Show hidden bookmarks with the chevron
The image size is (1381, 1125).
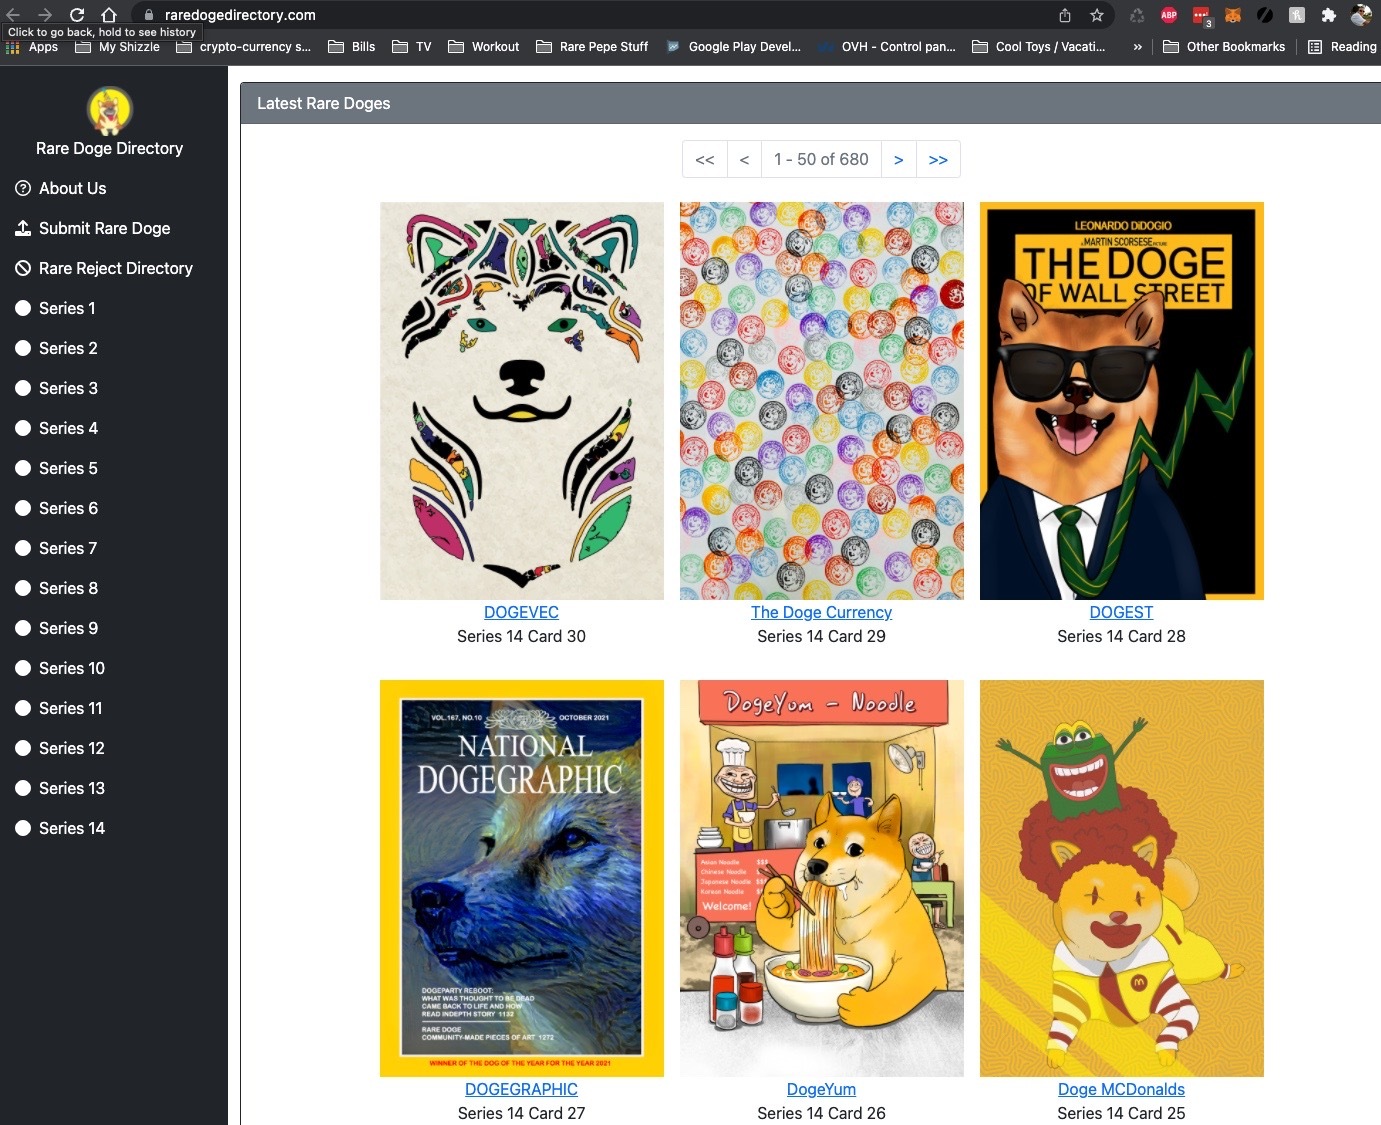tap(1137, 47)
